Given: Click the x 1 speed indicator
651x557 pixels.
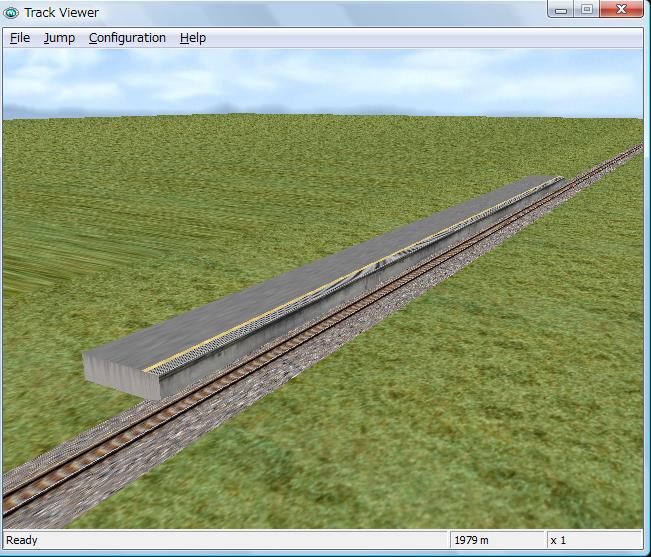Looking at the screenshot, I should tap(559, 540).
